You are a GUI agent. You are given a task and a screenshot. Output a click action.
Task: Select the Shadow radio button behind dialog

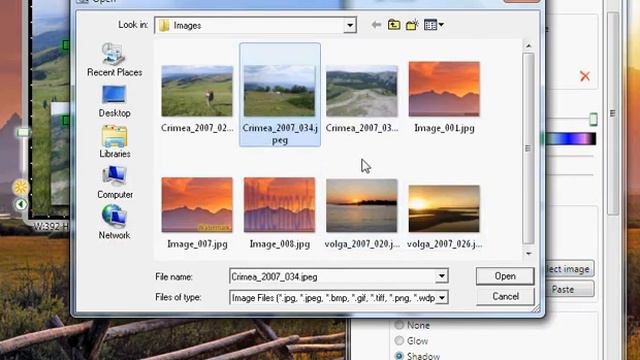point(399,356)
